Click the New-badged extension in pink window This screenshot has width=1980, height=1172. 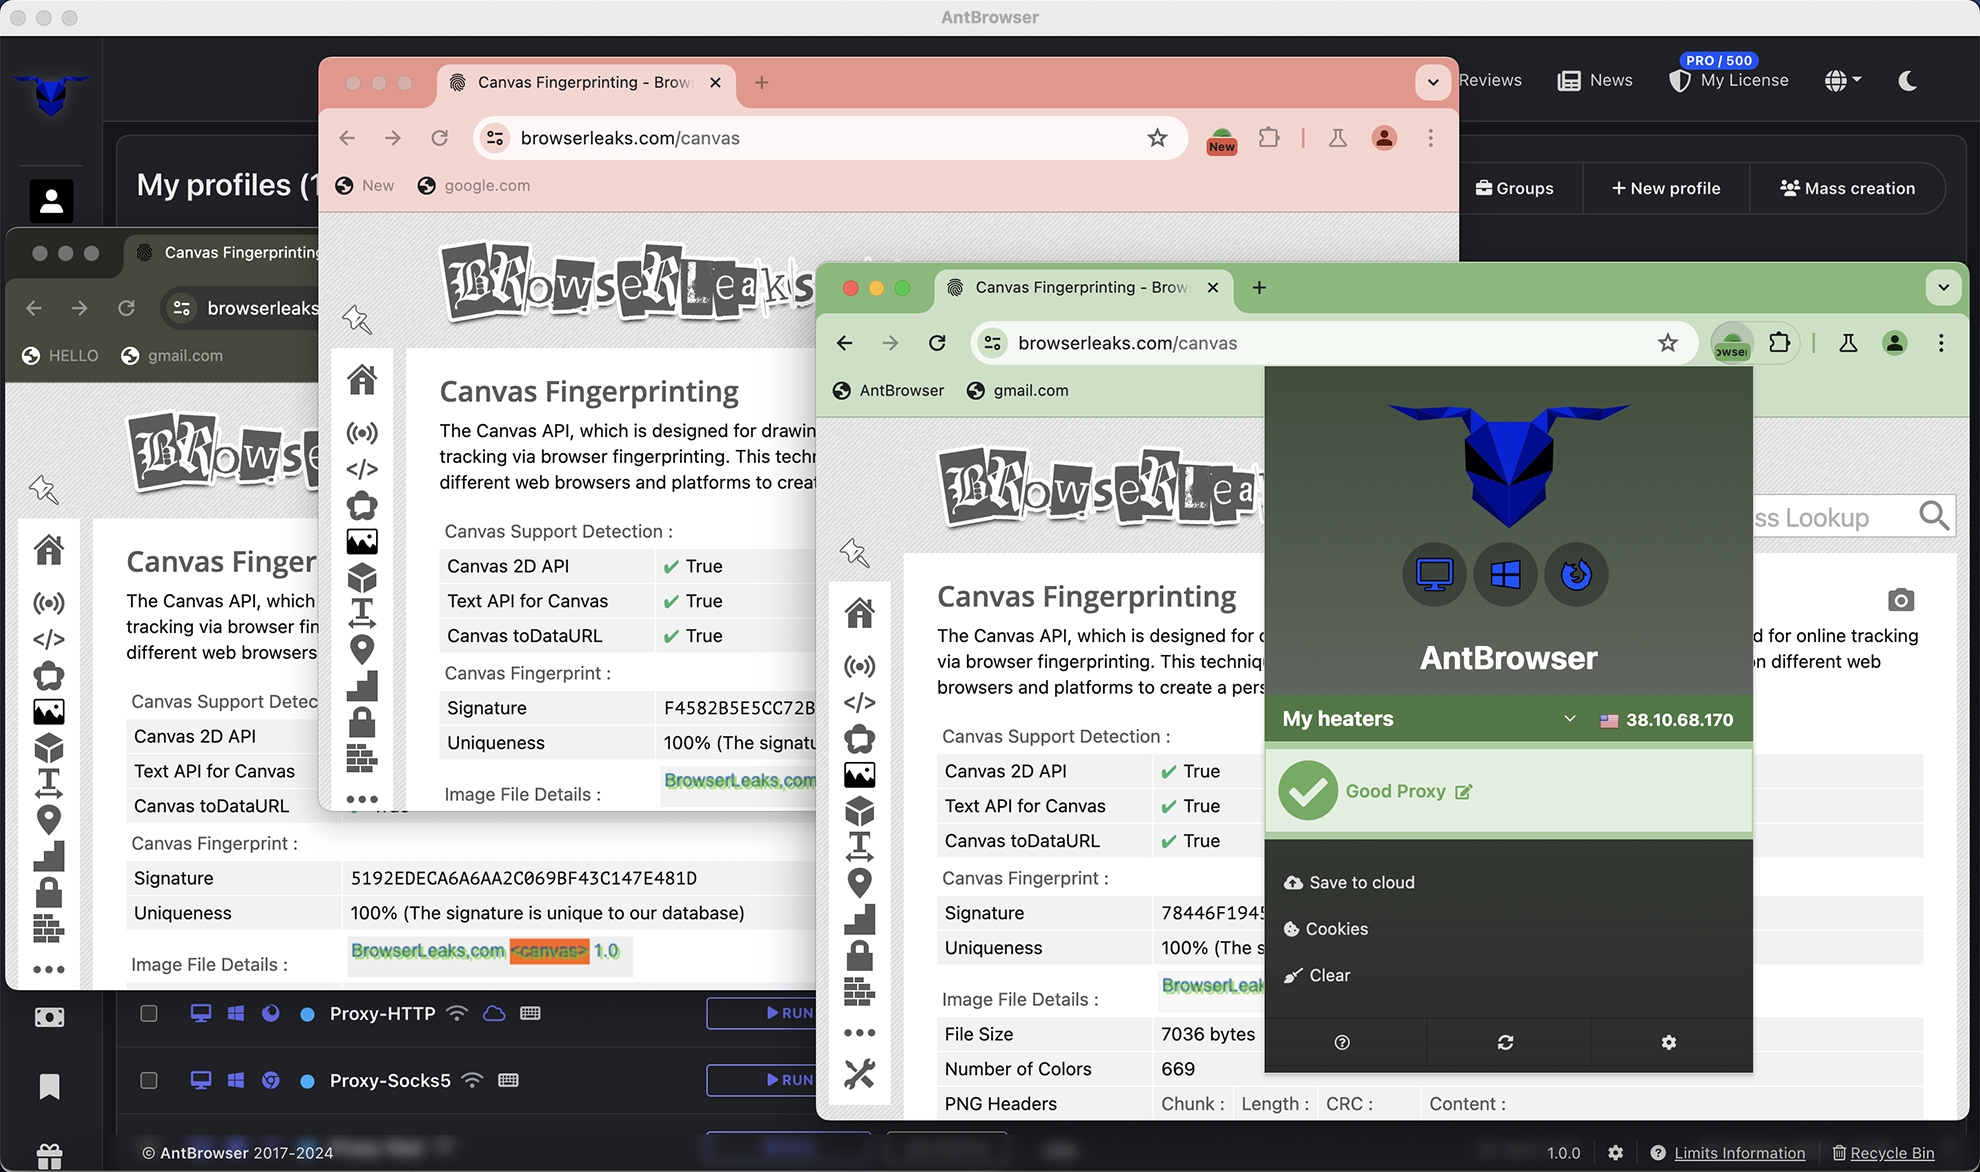(1221, 140)
